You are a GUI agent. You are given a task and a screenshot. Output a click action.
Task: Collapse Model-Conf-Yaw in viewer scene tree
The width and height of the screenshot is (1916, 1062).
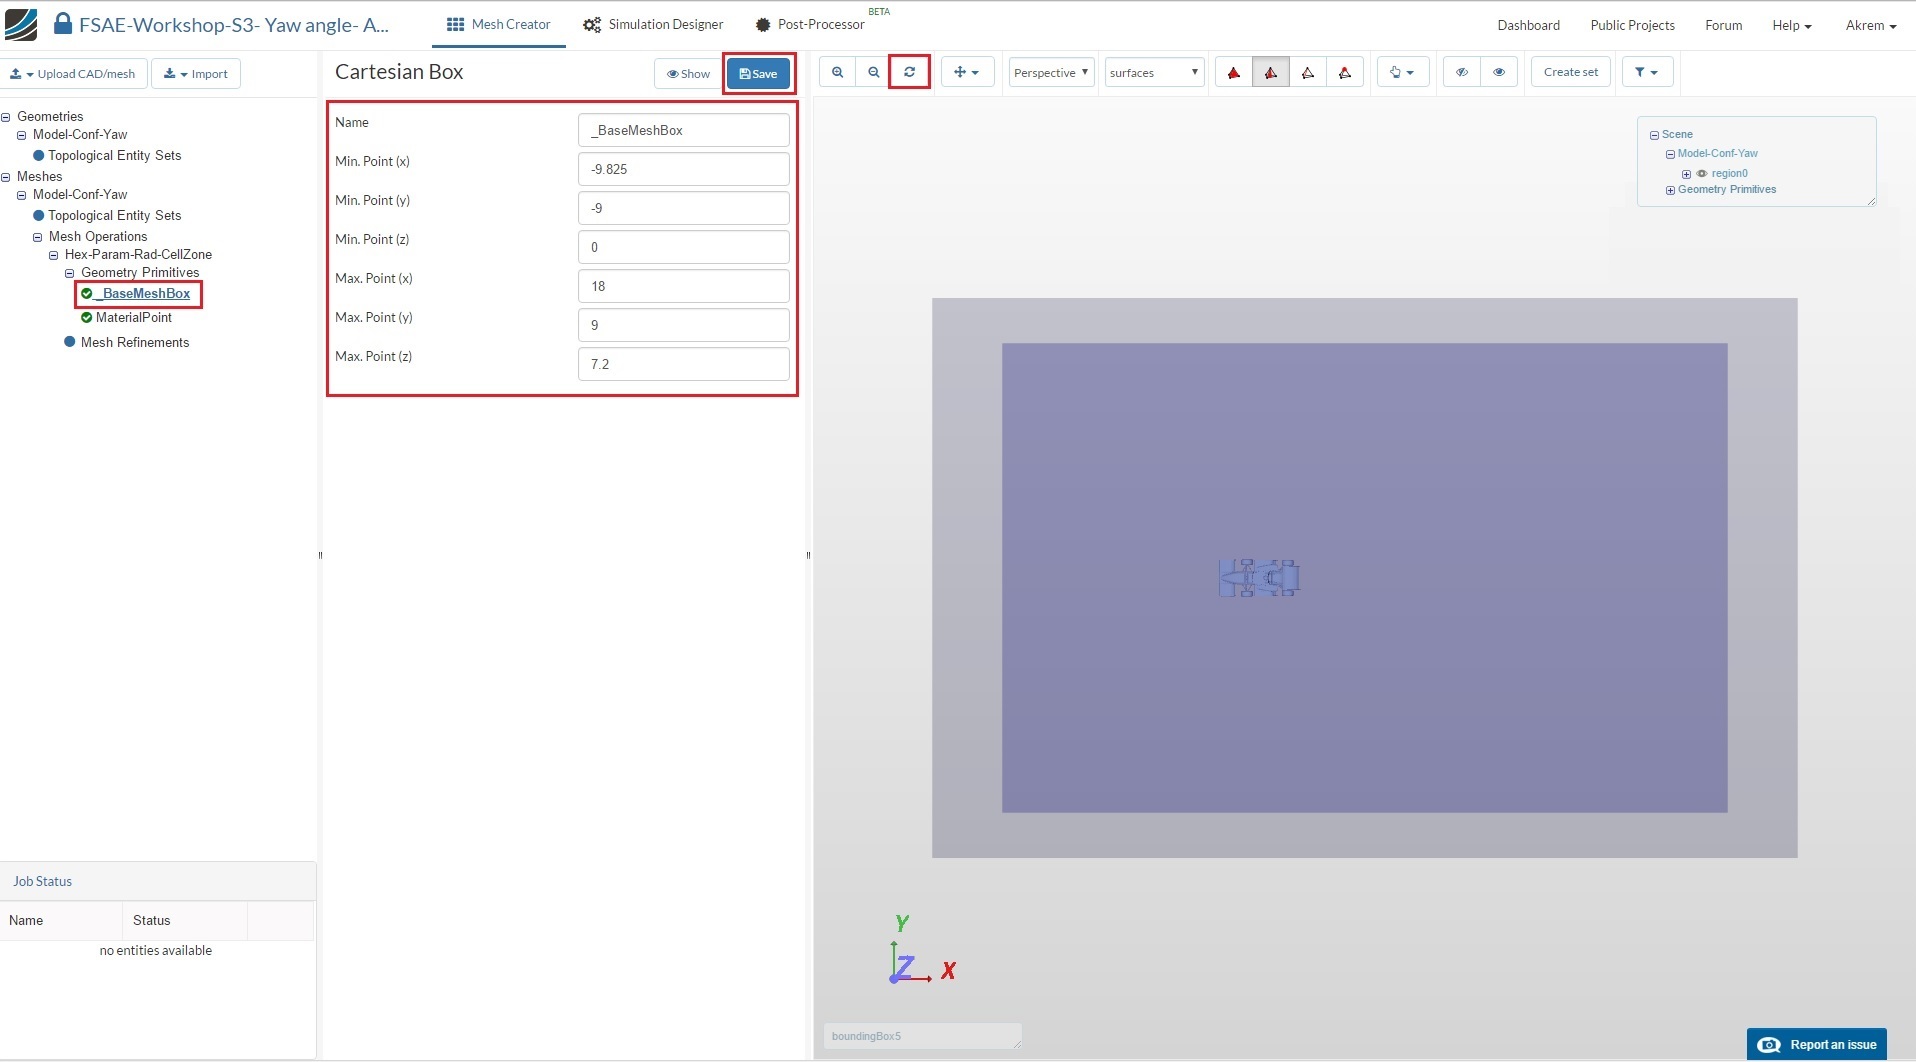1670,154
